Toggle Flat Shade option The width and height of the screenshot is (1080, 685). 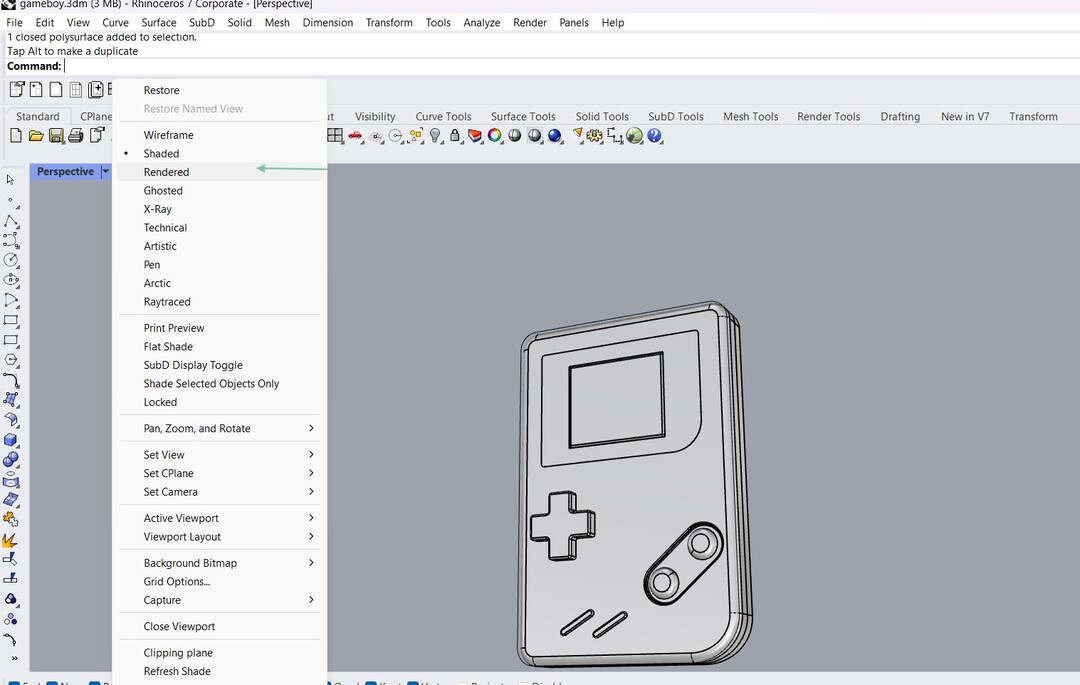click(168, 347)
